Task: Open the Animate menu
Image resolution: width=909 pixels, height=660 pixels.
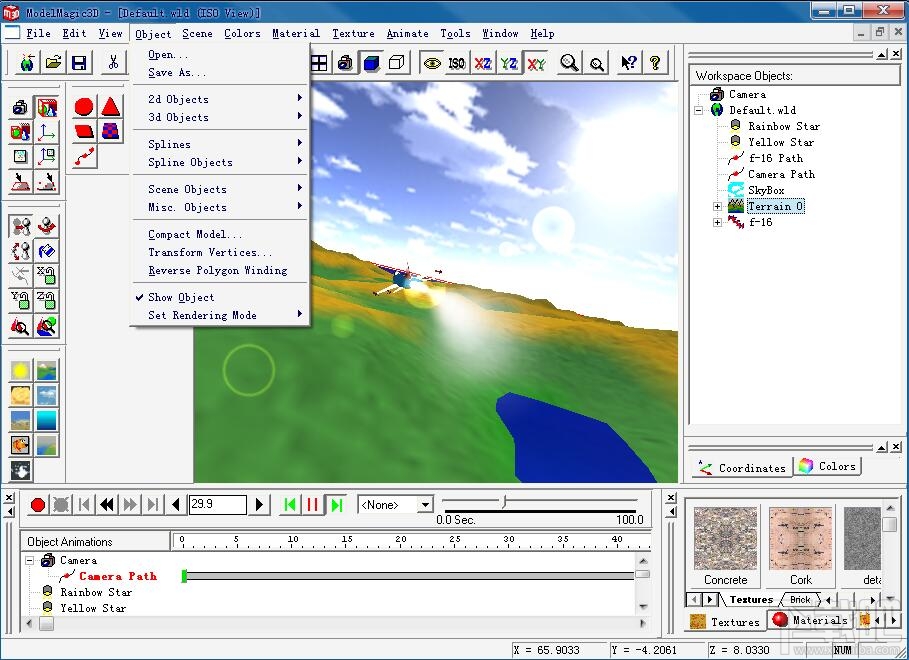Action: coord(406,33)
